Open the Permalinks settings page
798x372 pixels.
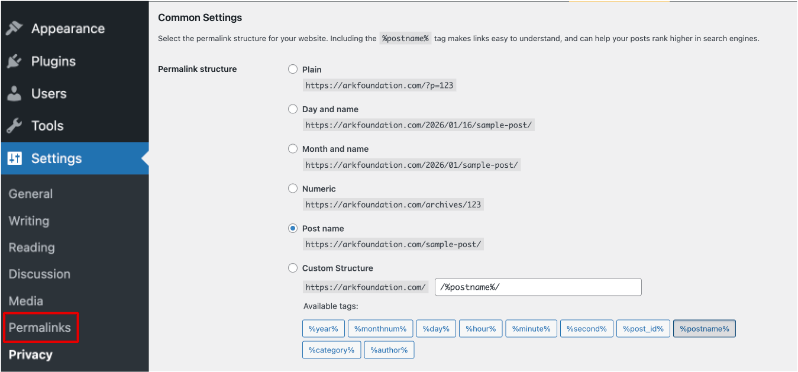[40, 328]
